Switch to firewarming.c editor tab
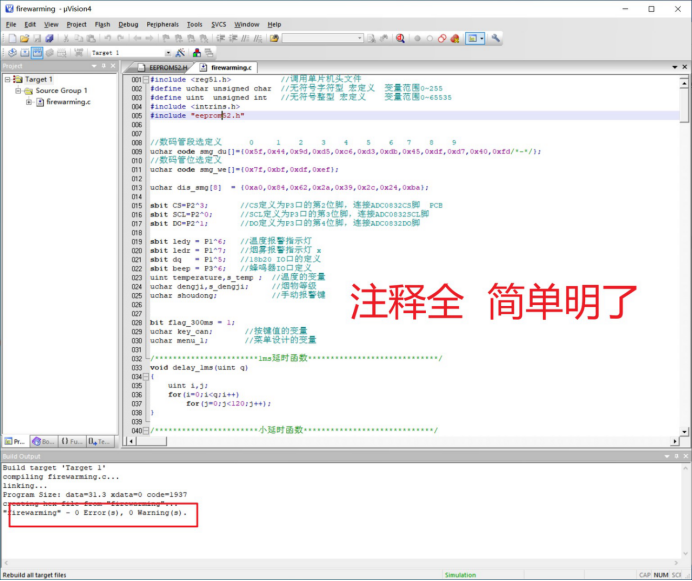Image resolution: width=692 pixels, height=581 pixels. coord(227,68)
